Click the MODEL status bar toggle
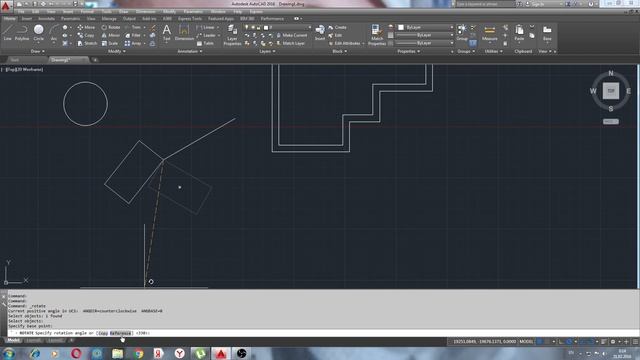Screen dimensions: 640x360 tap(526, 342)
